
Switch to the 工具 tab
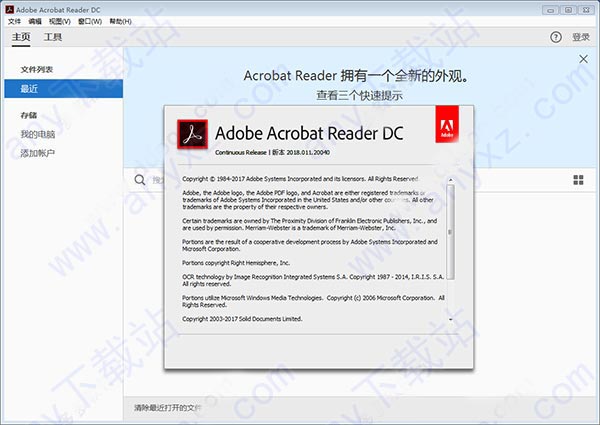(x=52, y=37)
